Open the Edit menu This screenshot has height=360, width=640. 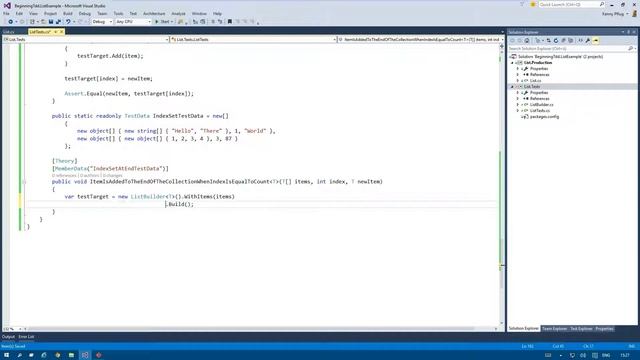[x=19, y=13]
